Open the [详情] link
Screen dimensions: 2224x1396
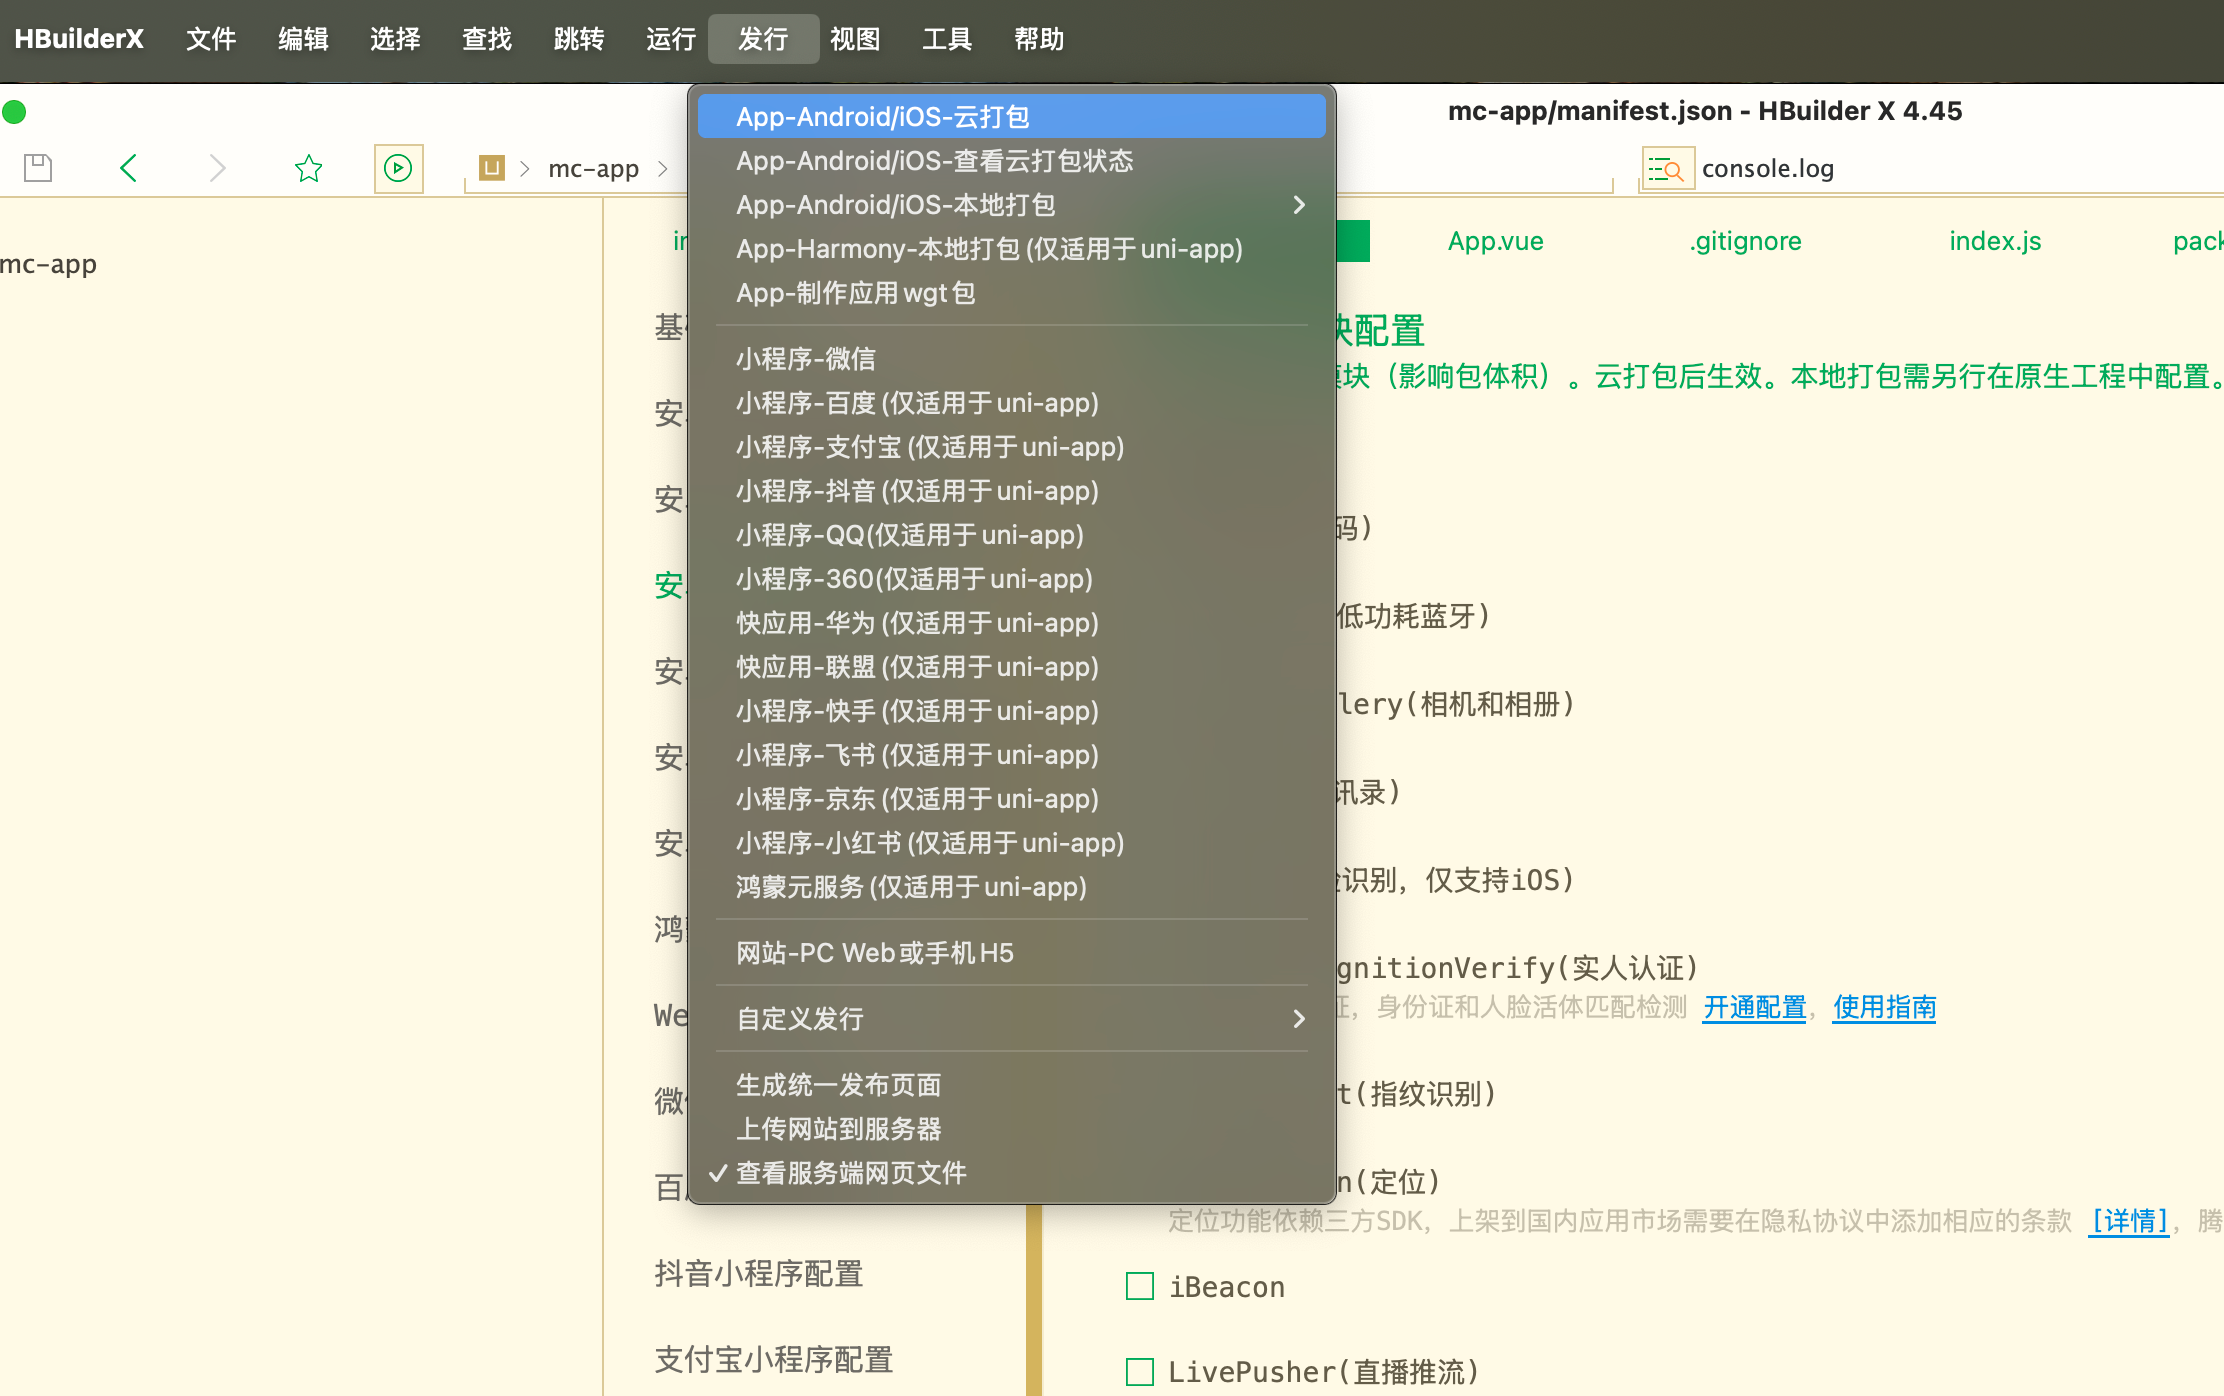[x=2129, y=1221]
